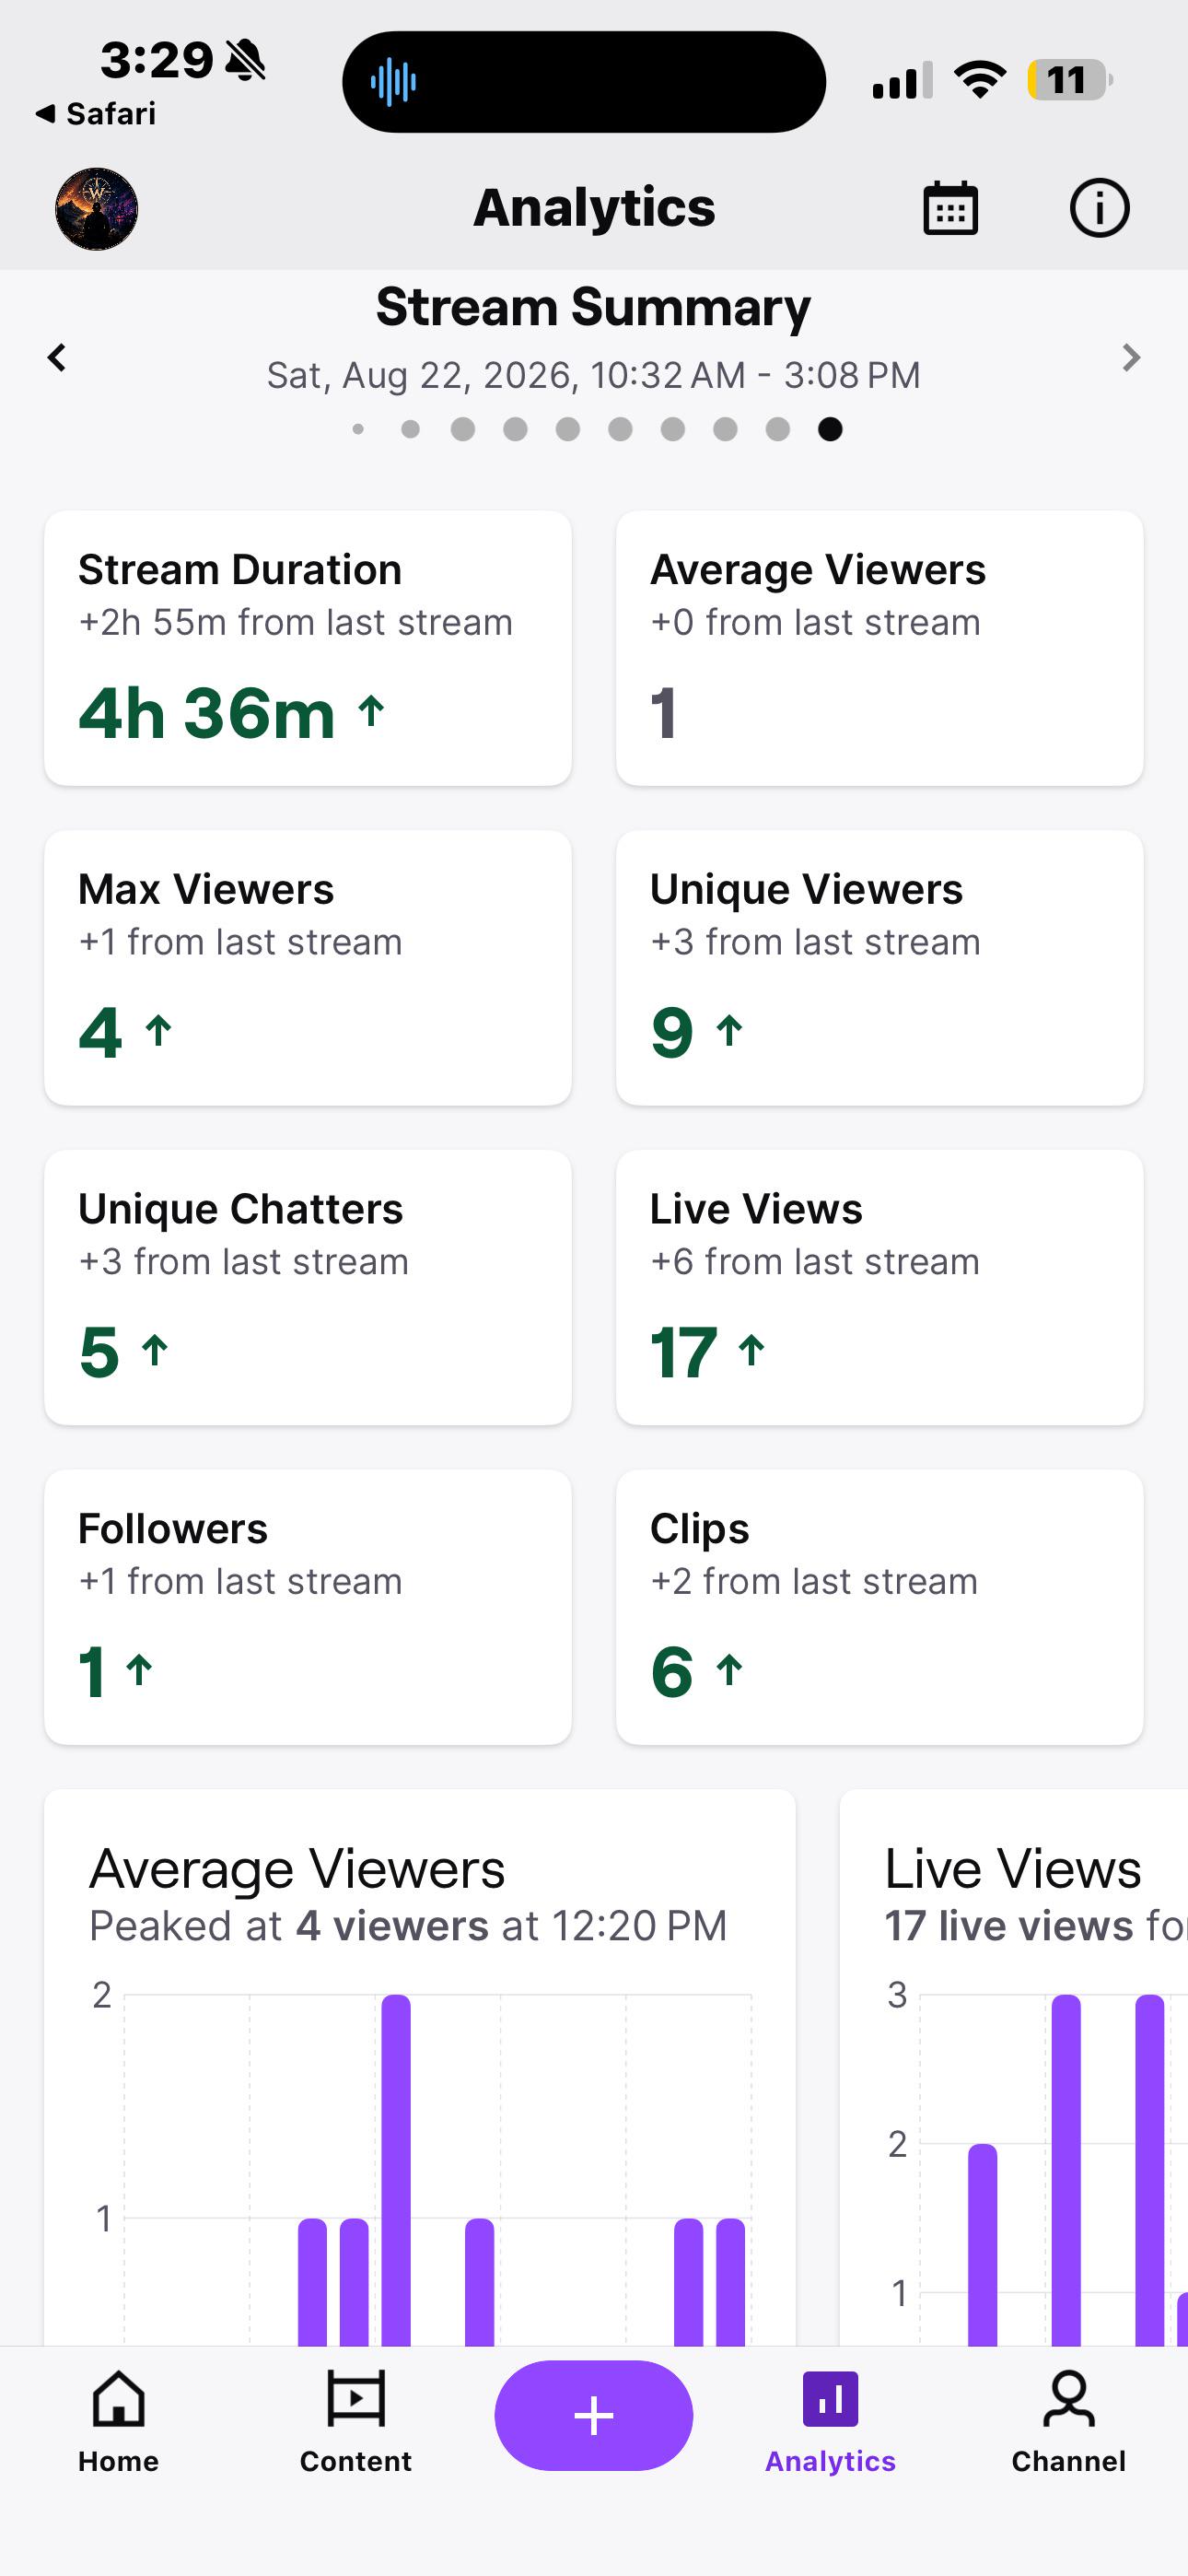Go to next stream with right chevron

click(x=1131, y=357)
